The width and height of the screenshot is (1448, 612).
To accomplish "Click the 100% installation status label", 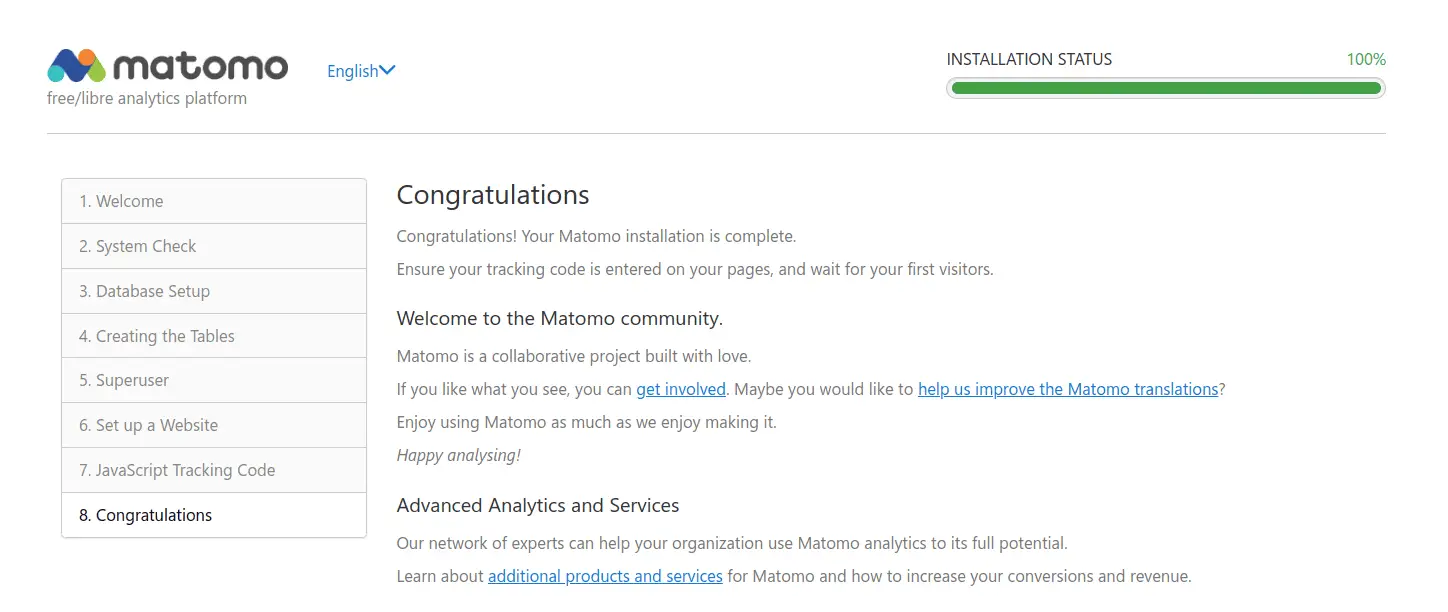I will pyautogui.click(x=1366, y=59).
